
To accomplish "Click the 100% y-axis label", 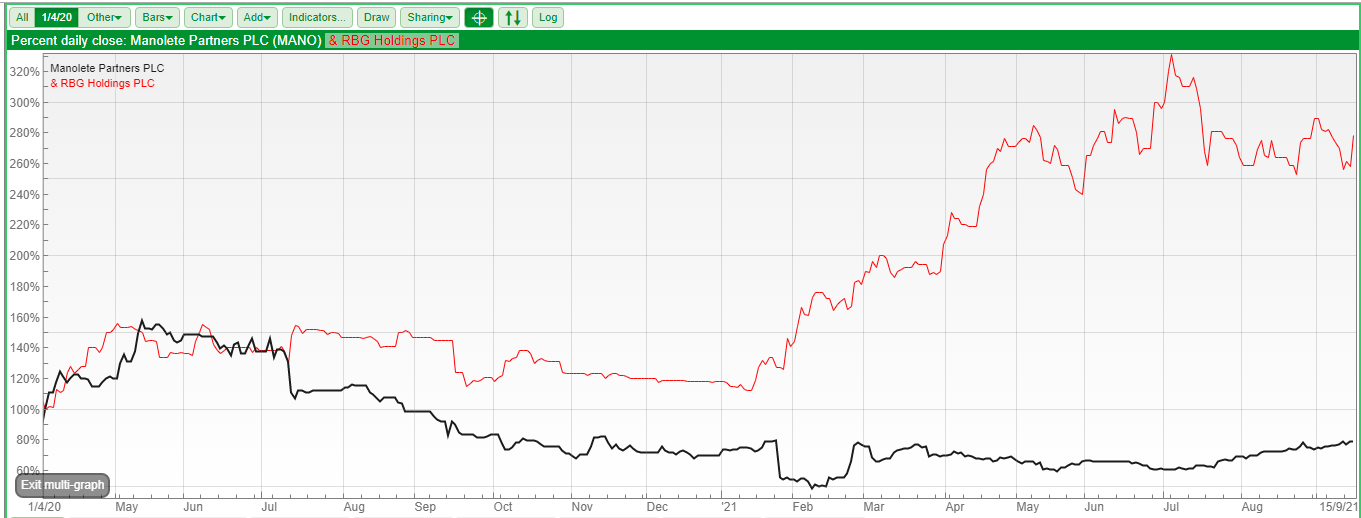I will click(x=24, y=409).
